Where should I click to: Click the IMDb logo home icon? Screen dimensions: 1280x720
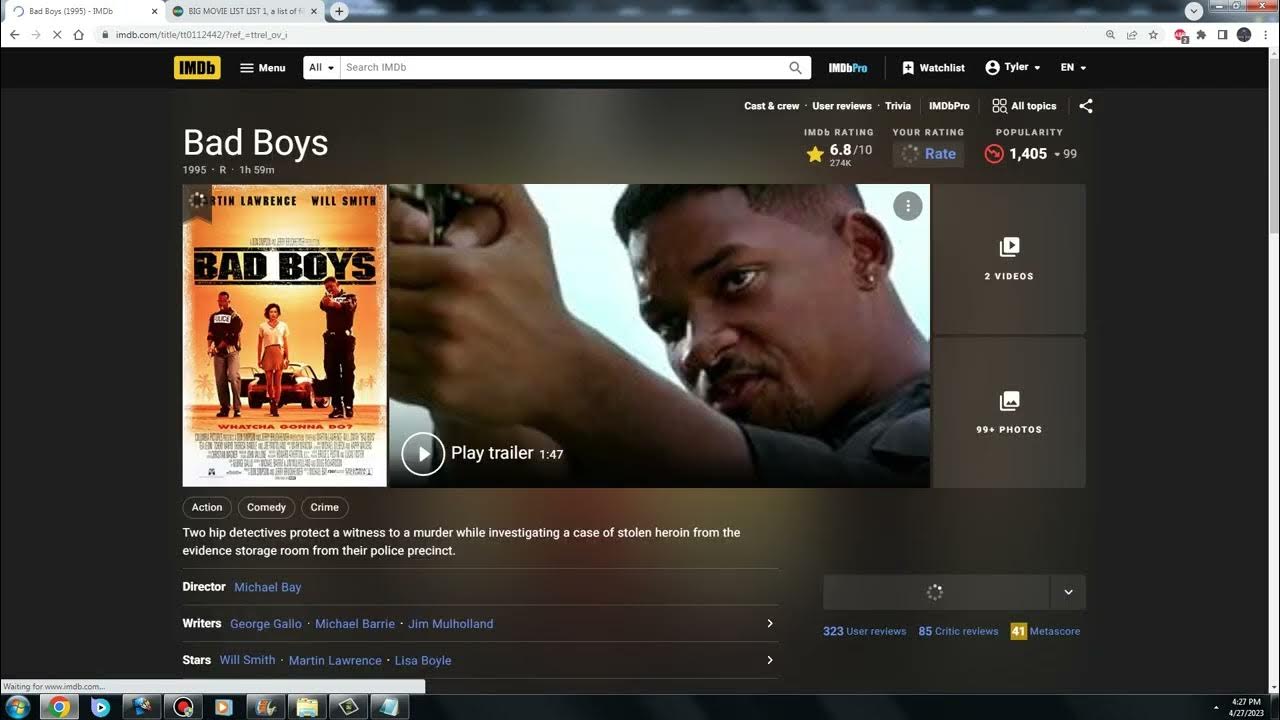coord(197,67)
